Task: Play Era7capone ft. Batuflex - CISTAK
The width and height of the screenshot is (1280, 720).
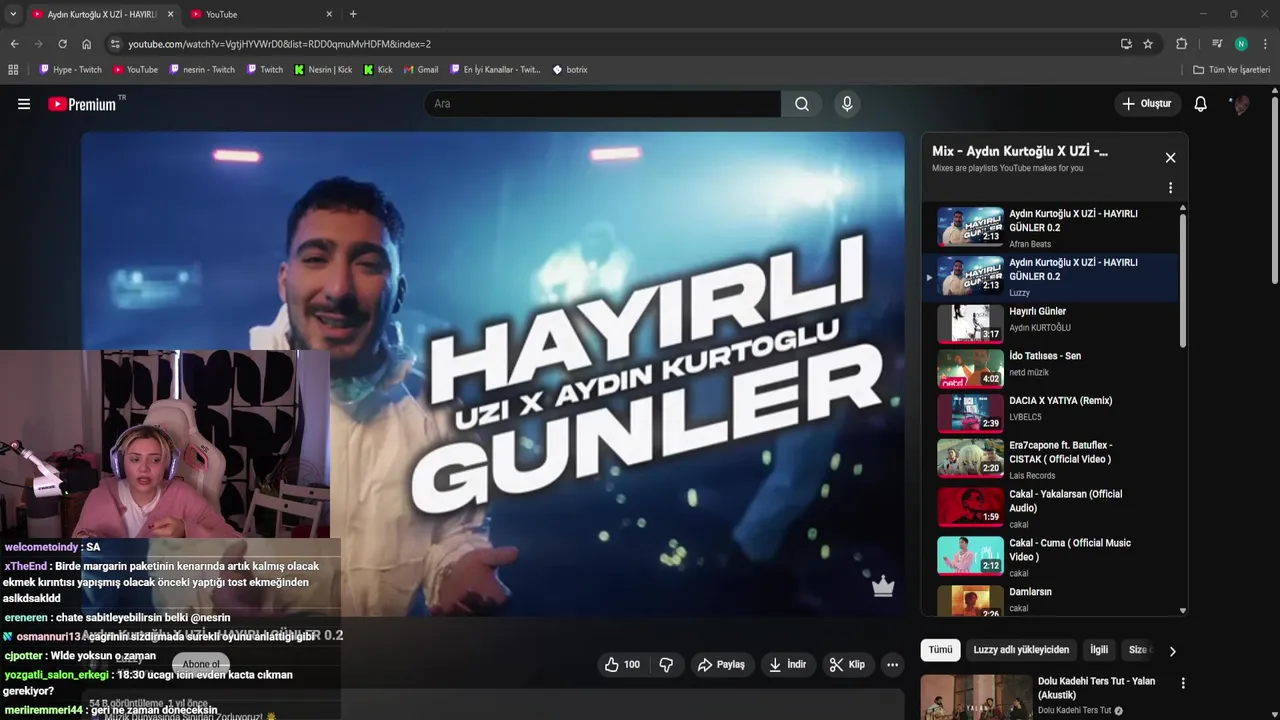Action: click(1050, 459)
